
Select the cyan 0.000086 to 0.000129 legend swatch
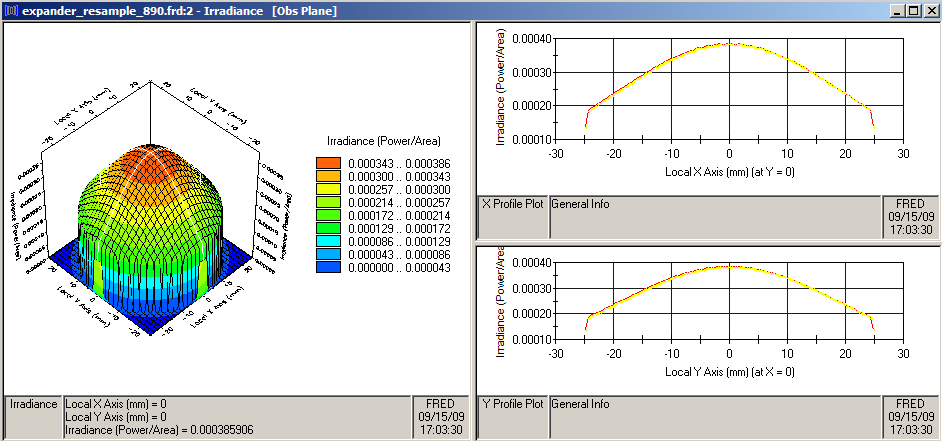[329, 241]
